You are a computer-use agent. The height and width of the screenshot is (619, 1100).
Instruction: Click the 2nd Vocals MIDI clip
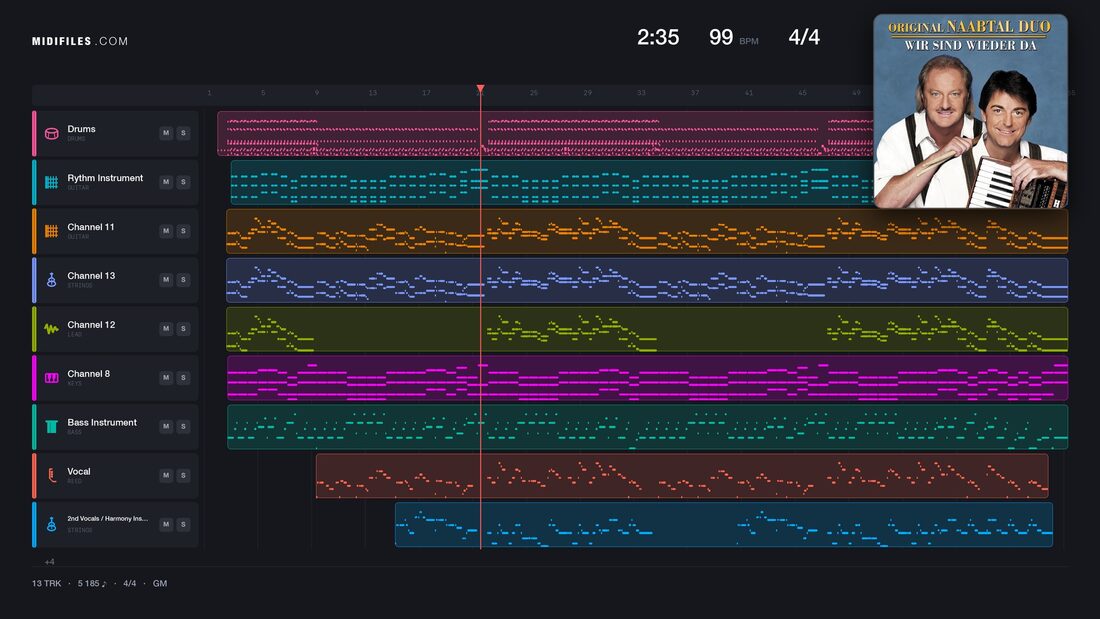[x=724, y=524]
